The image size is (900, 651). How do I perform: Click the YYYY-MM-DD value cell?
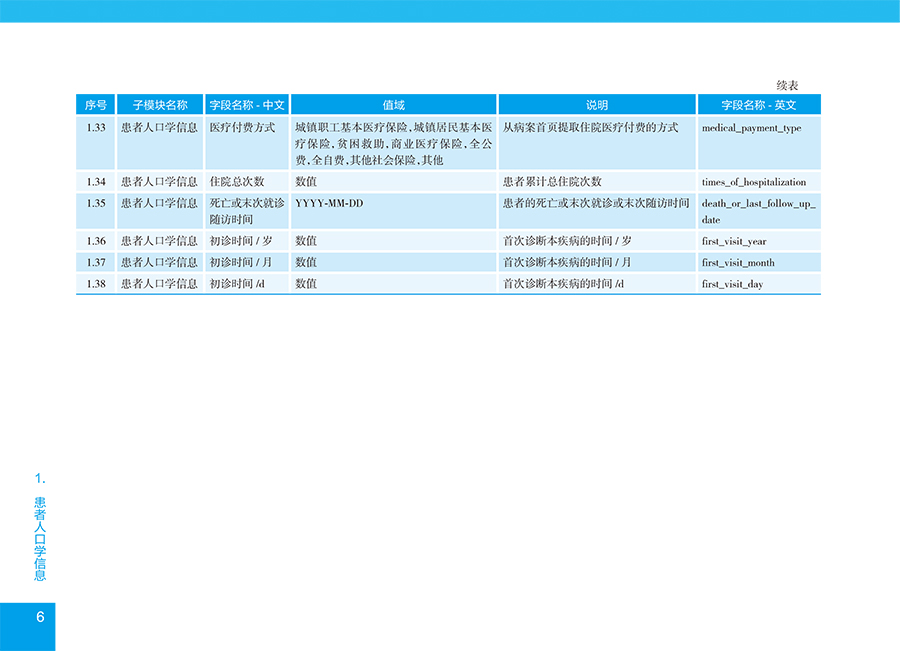pos(329,203)
